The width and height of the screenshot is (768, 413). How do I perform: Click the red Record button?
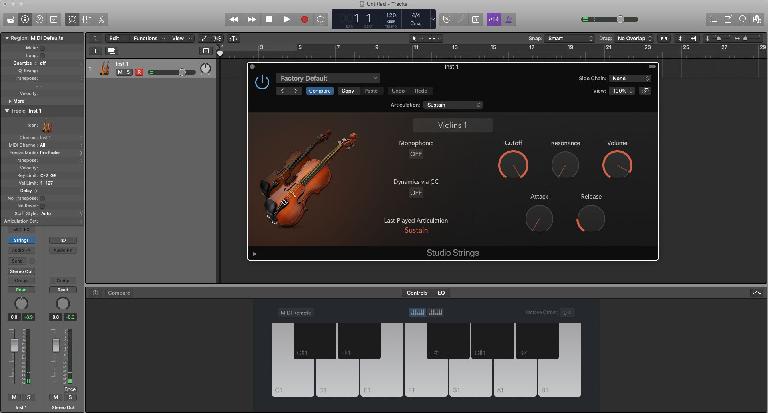(x=304, y=20)
